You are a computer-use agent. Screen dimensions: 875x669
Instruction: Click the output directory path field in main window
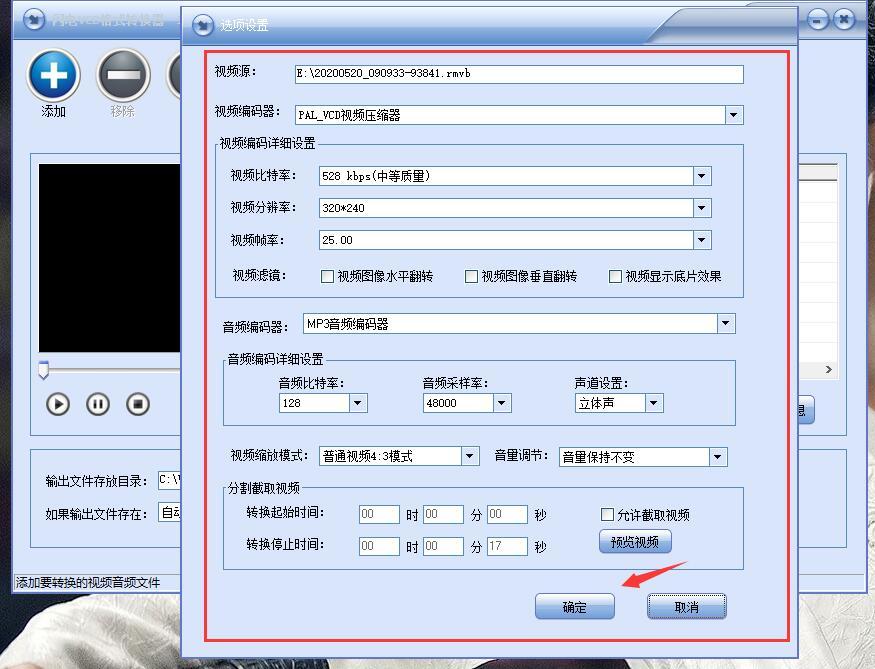pos(170,480)
